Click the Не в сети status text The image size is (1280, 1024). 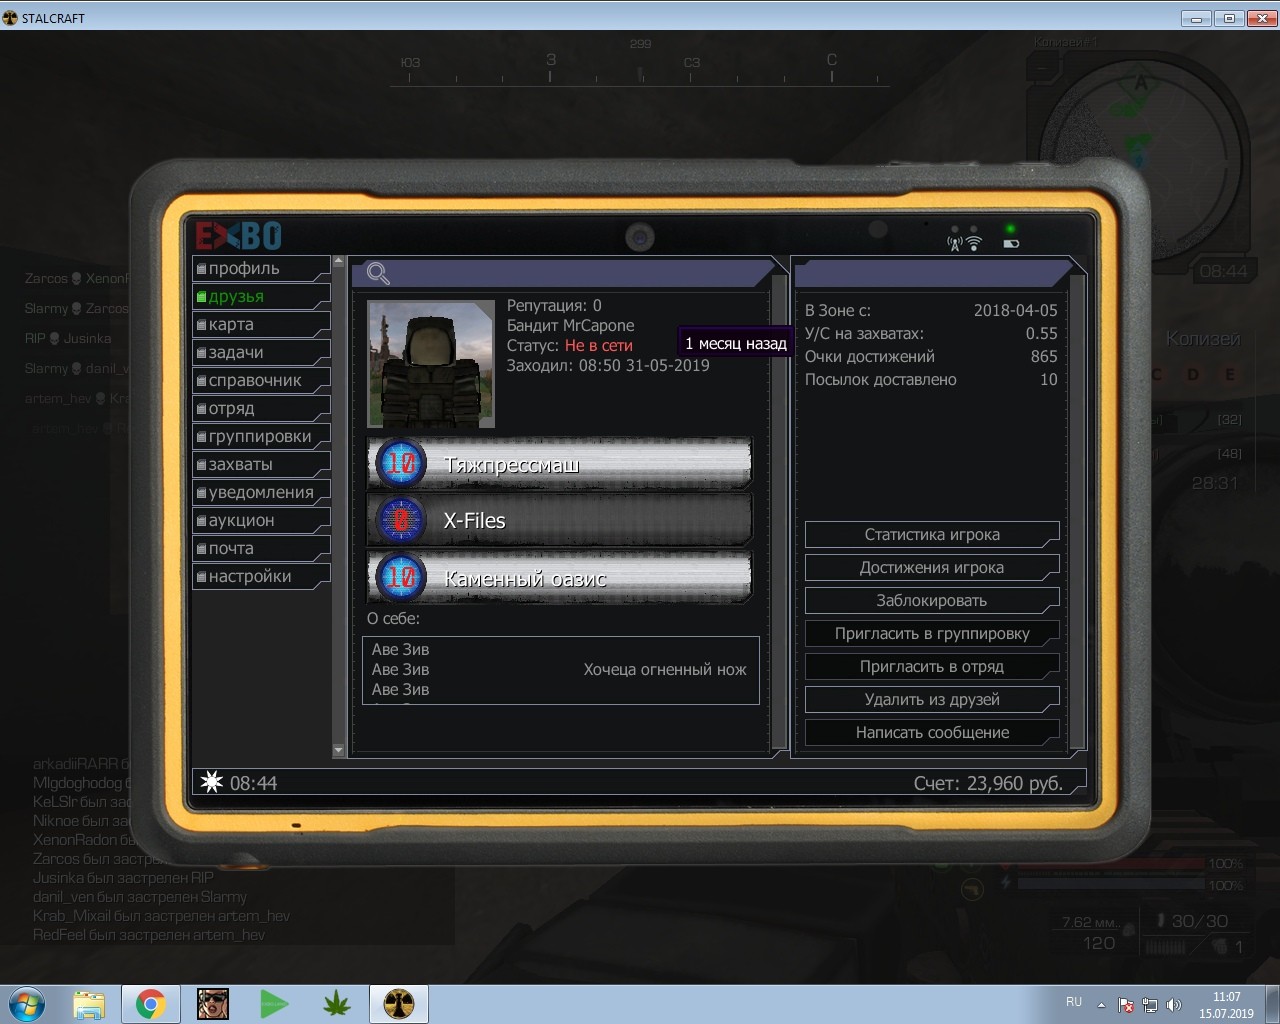point(598,346)
